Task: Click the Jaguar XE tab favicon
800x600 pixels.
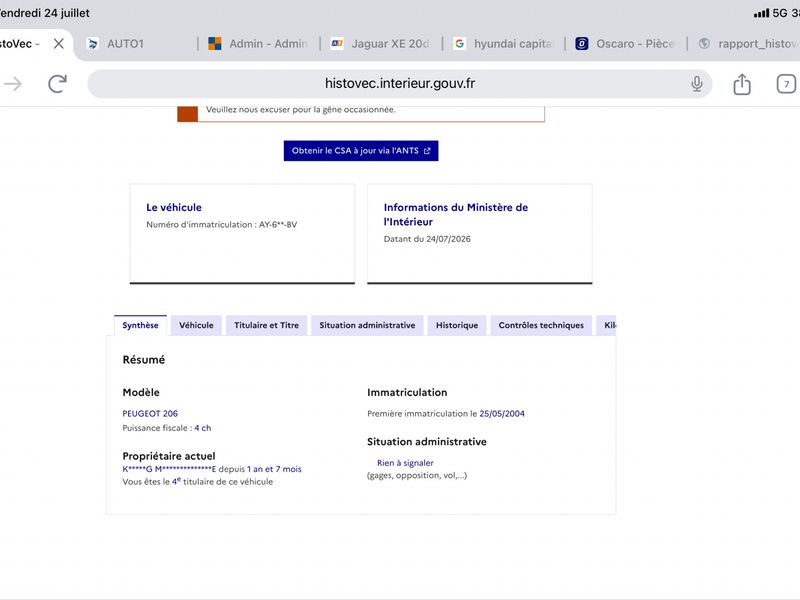Action: (x=337, y=44)
